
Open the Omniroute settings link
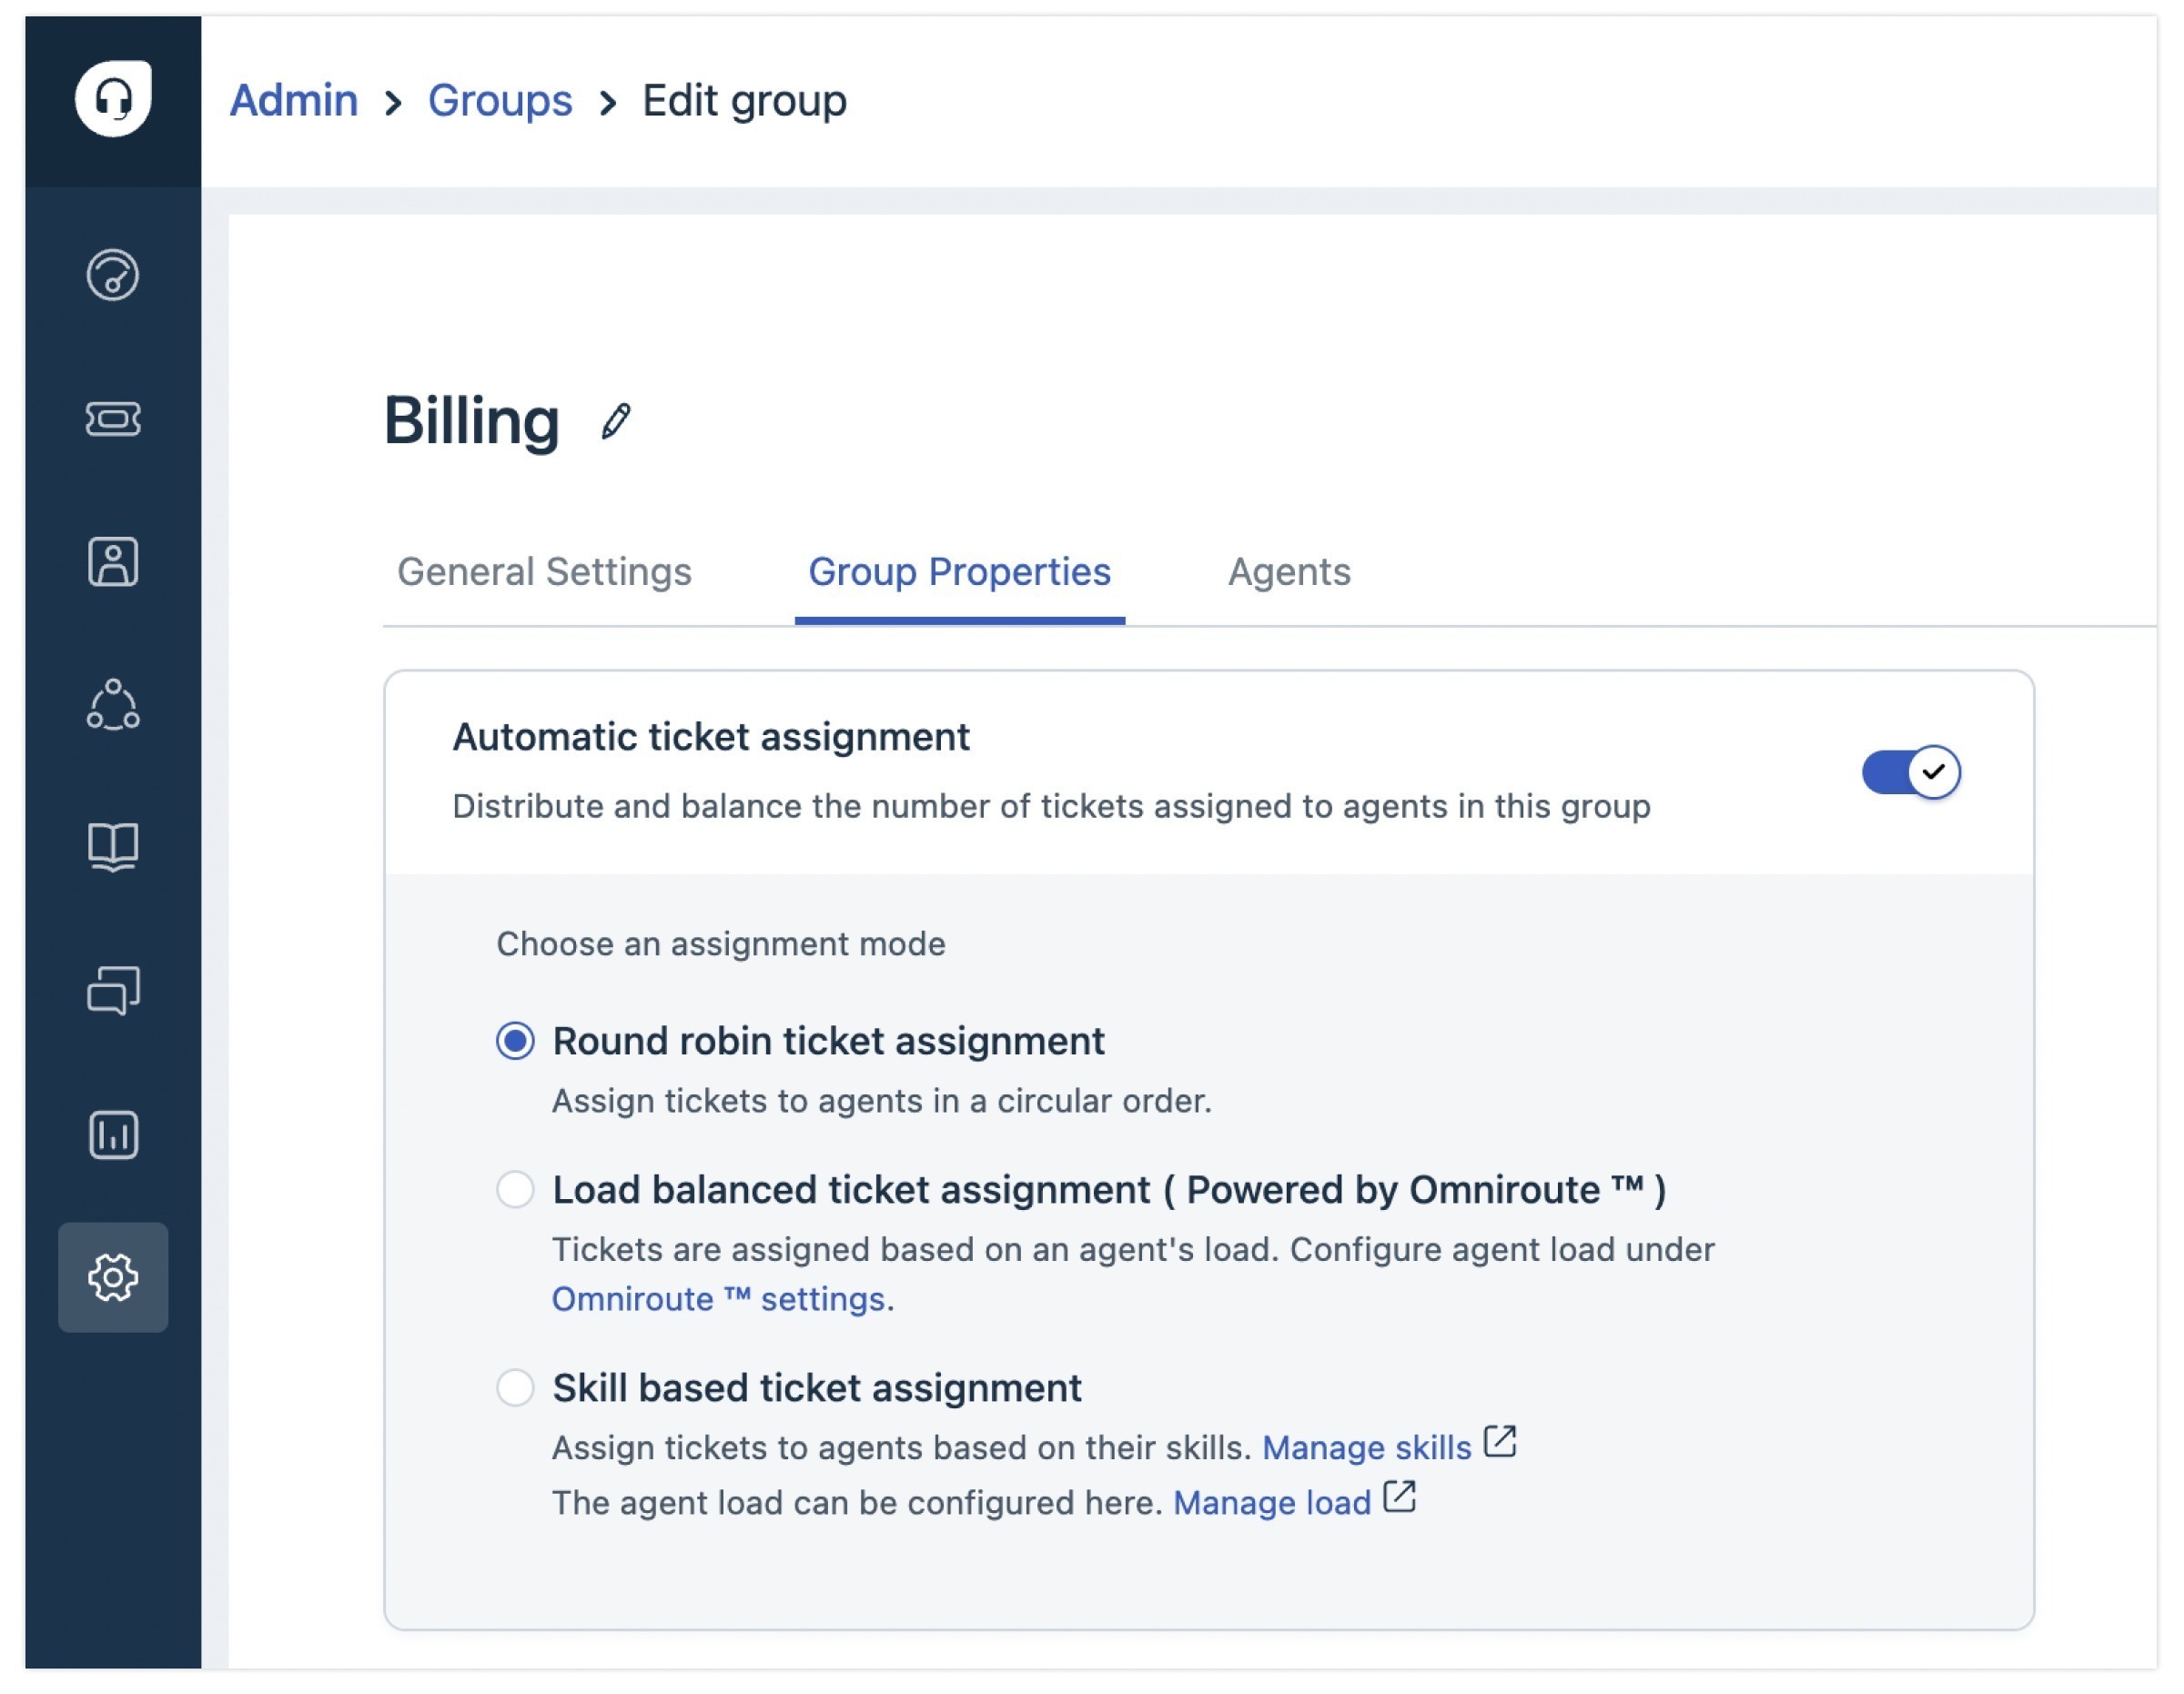(718, 1299)
